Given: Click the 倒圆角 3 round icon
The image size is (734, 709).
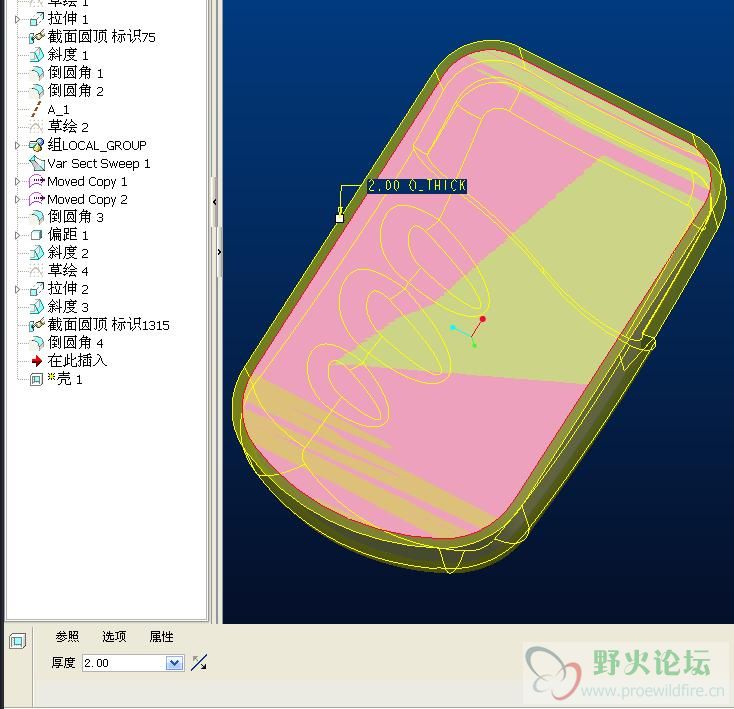Looking at the screenshot, I should coord(37,217).
